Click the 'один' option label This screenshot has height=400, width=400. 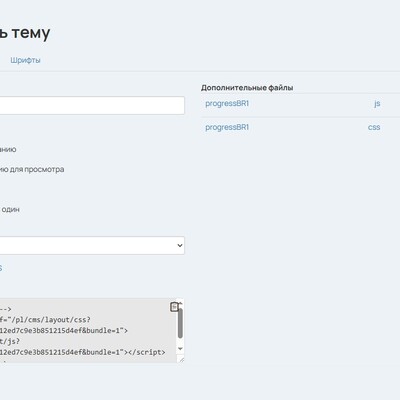coord(10,209)
